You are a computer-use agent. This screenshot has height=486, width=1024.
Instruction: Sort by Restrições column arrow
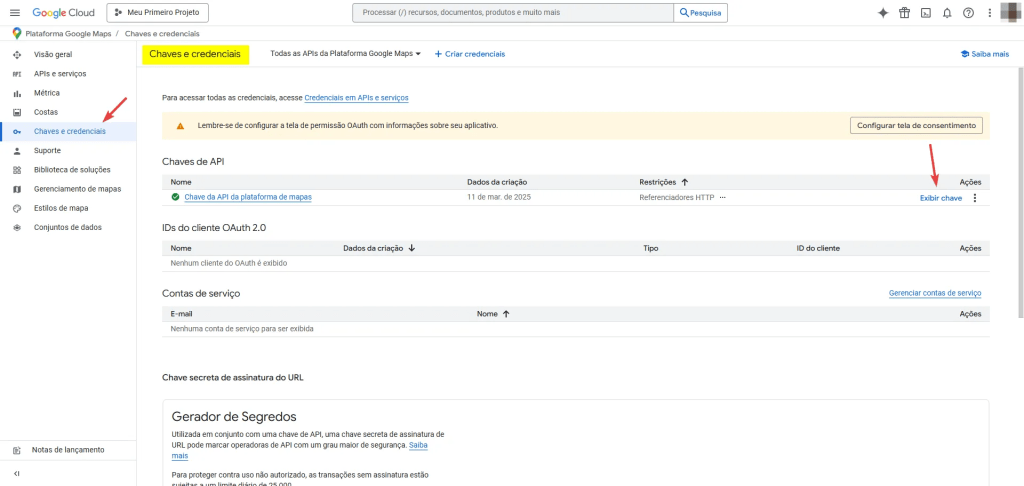click(685, 182)
